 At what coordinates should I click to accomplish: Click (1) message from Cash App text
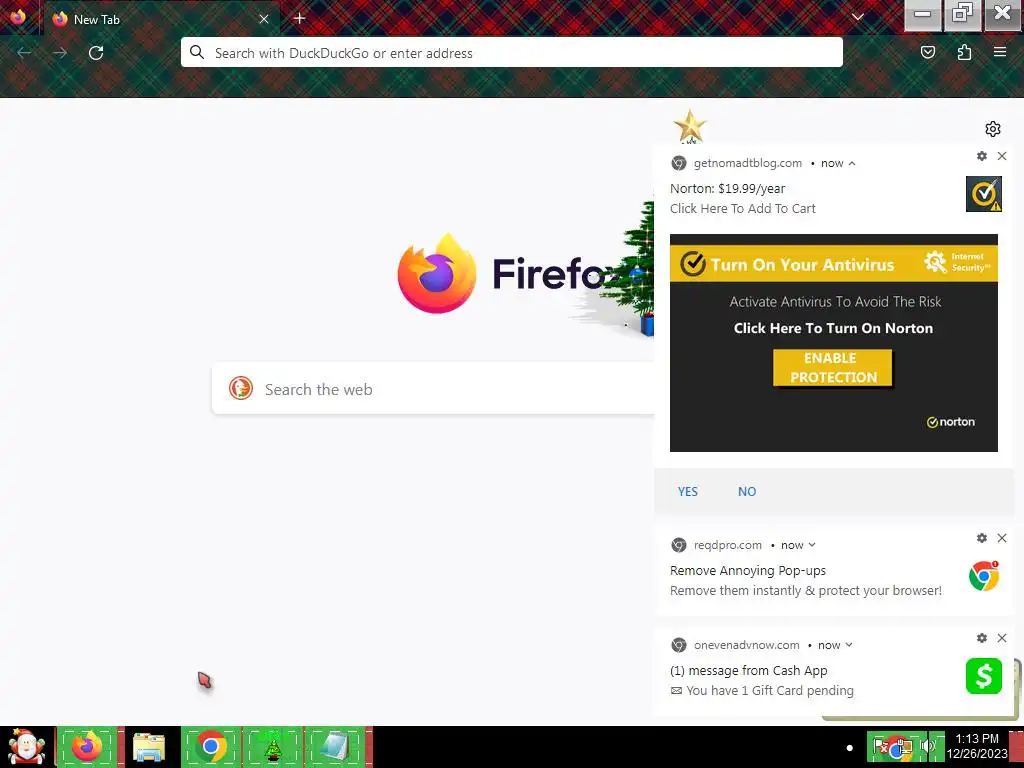pos(748,671)
